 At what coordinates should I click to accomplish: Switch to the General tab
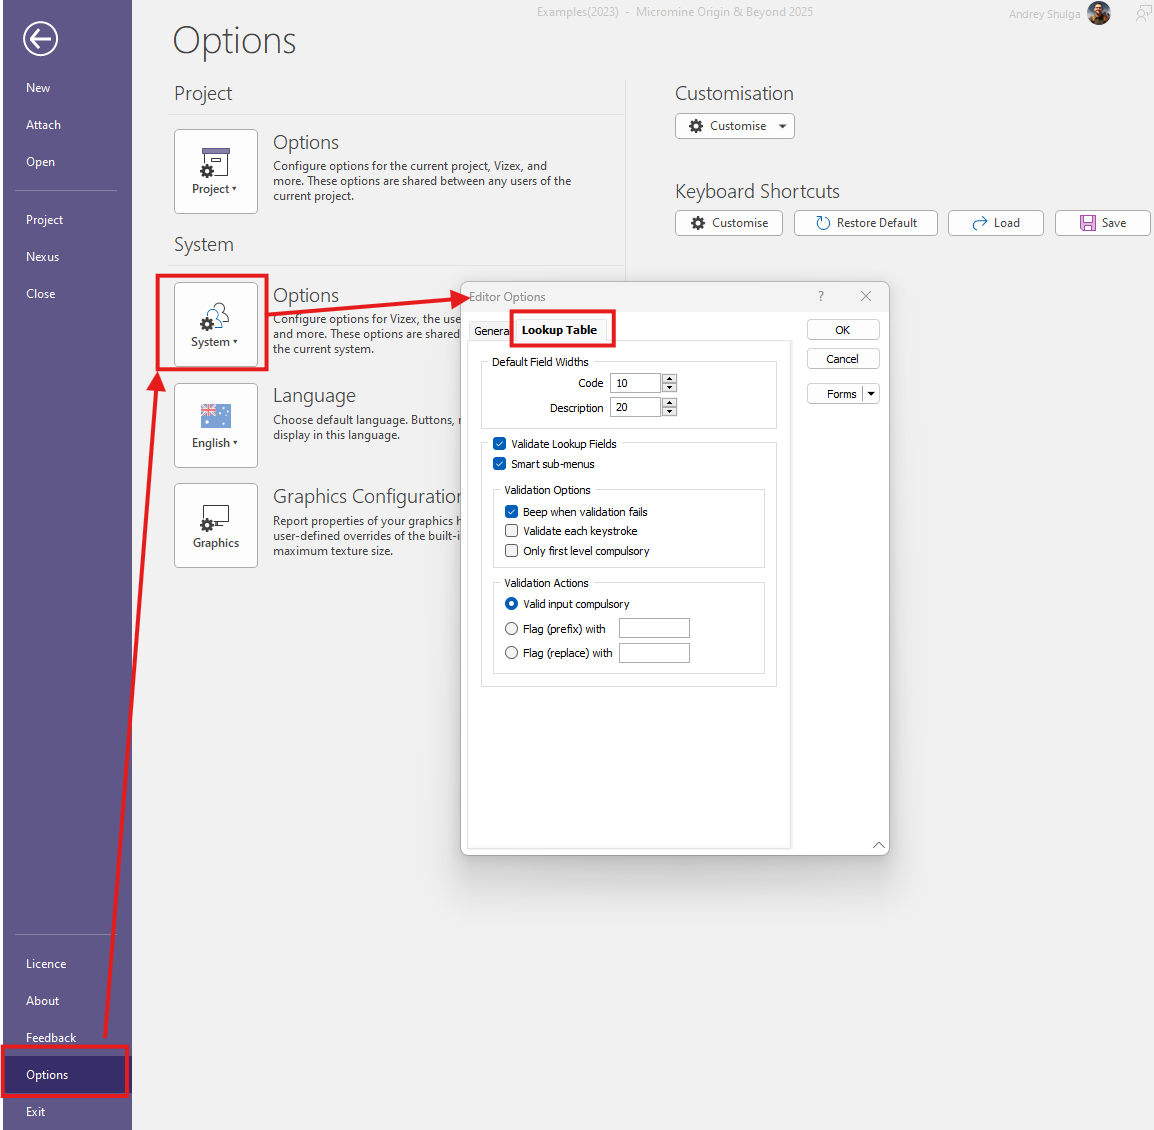490,331
